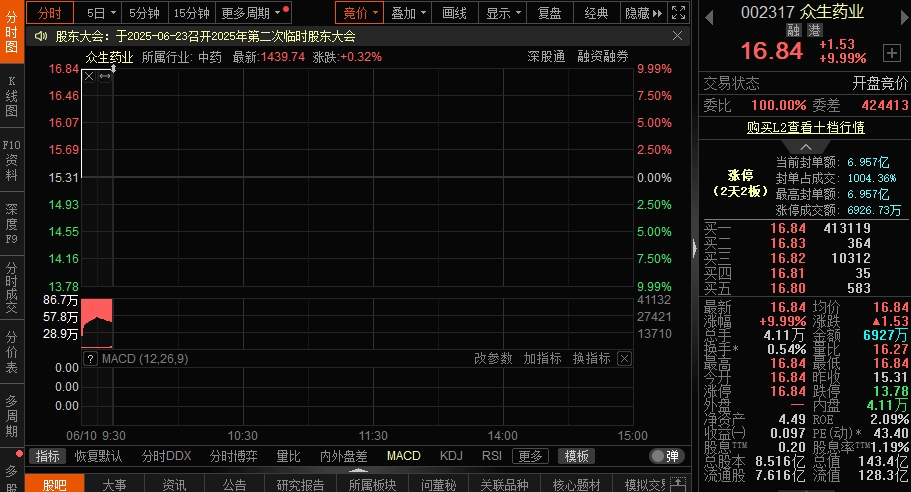
Task: Open the 研究报告 bottom tab
Action: point(300,484)
